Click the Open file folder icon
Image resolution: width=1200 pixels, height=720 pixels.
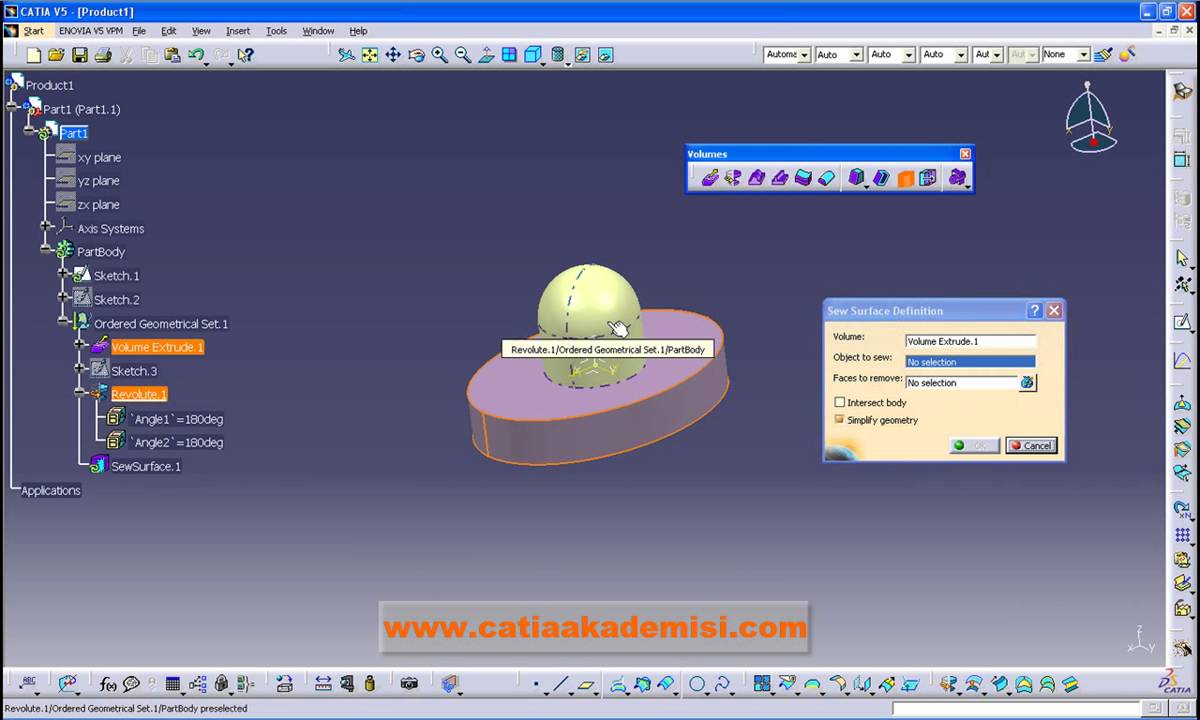coord(56,55)
